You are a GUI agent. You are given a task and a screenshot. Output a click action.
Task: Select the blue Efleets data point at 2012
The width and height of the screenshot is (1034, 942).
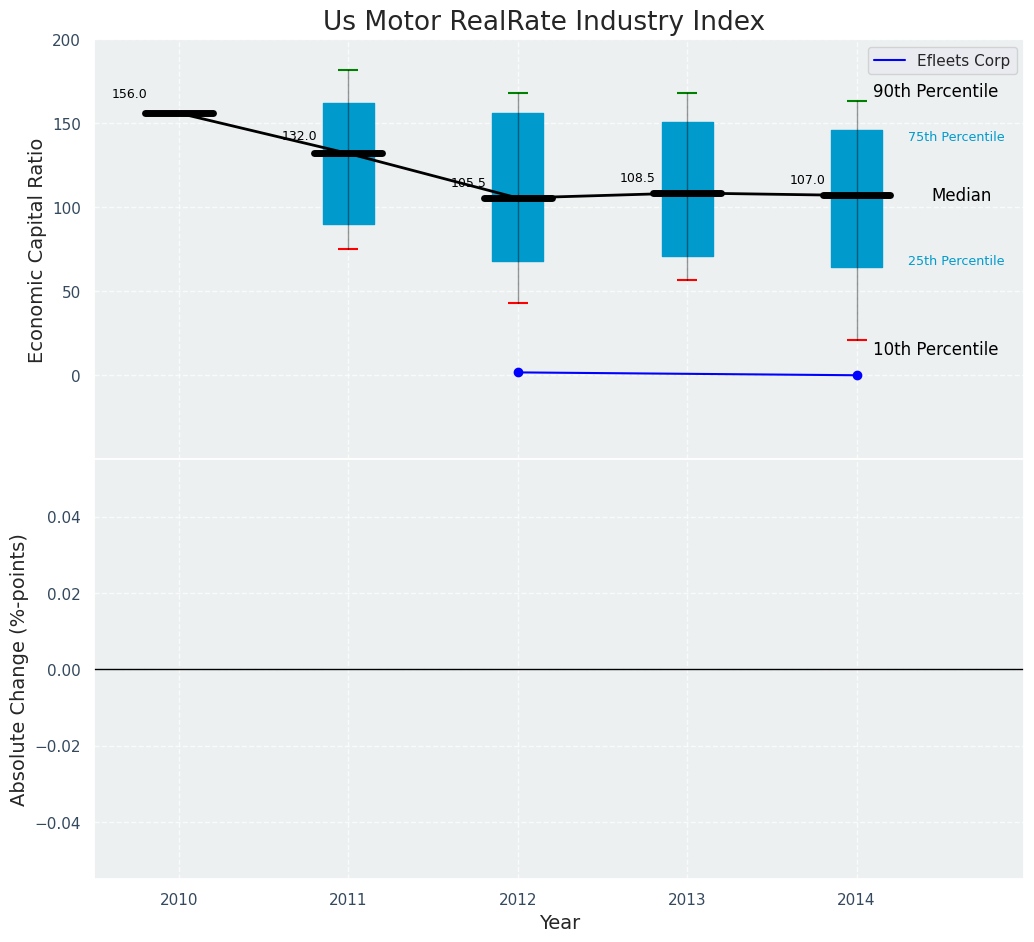click(518, 373)
